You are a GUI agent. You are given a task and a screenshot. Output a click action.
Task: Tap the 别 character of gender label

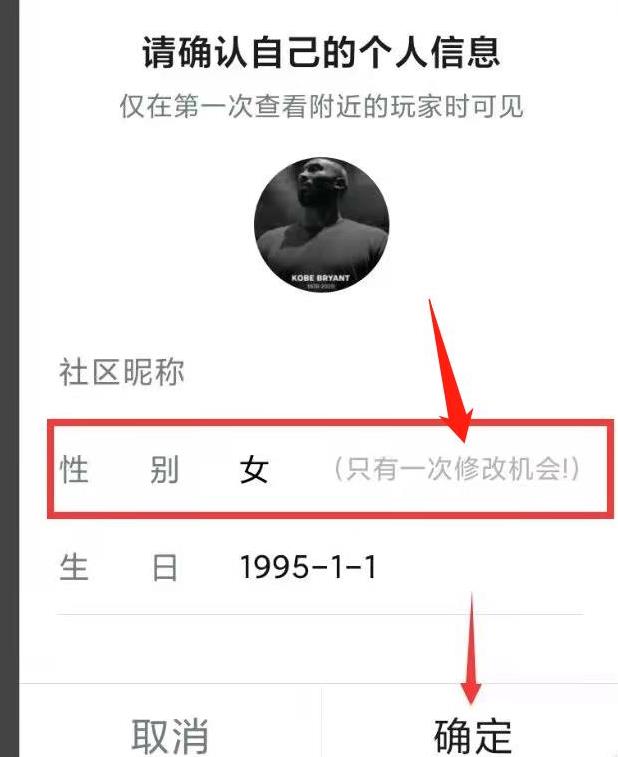pos(164,469)
